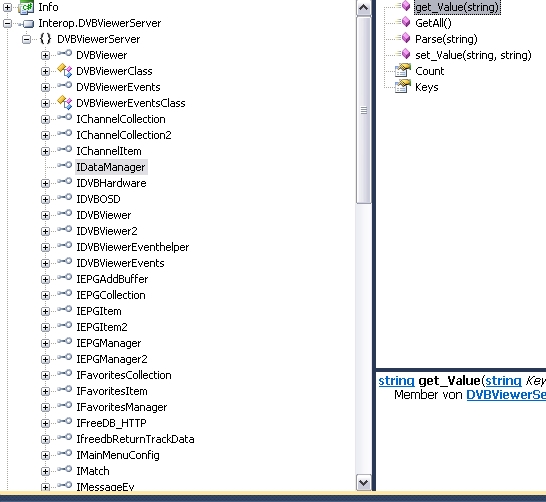Click the method icon beside get_Value(string)
This screenshot has height=502, width=546.
point(404,6)
